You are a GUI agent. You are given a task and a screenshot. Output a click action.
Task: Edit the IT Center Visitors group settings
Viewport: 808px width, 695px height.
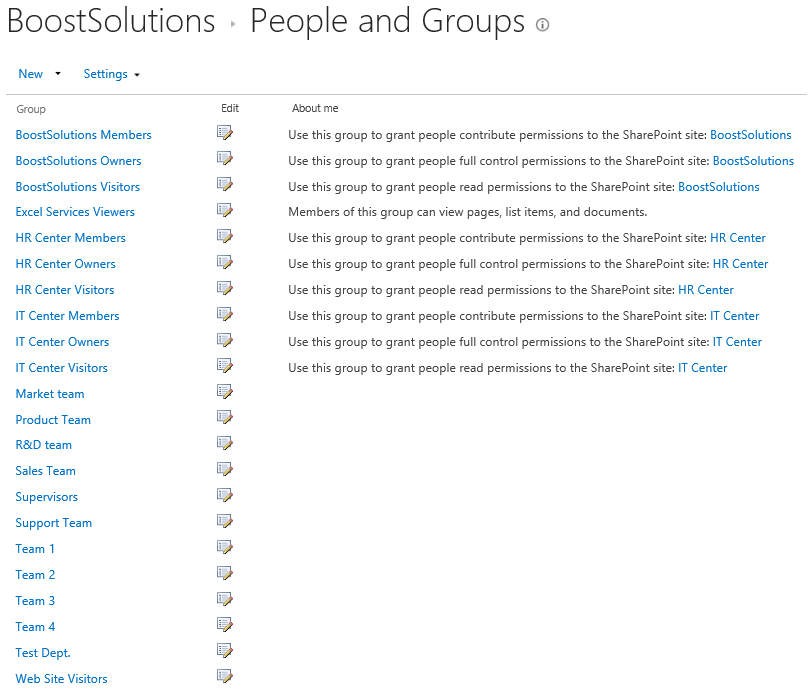pos(225,367)
